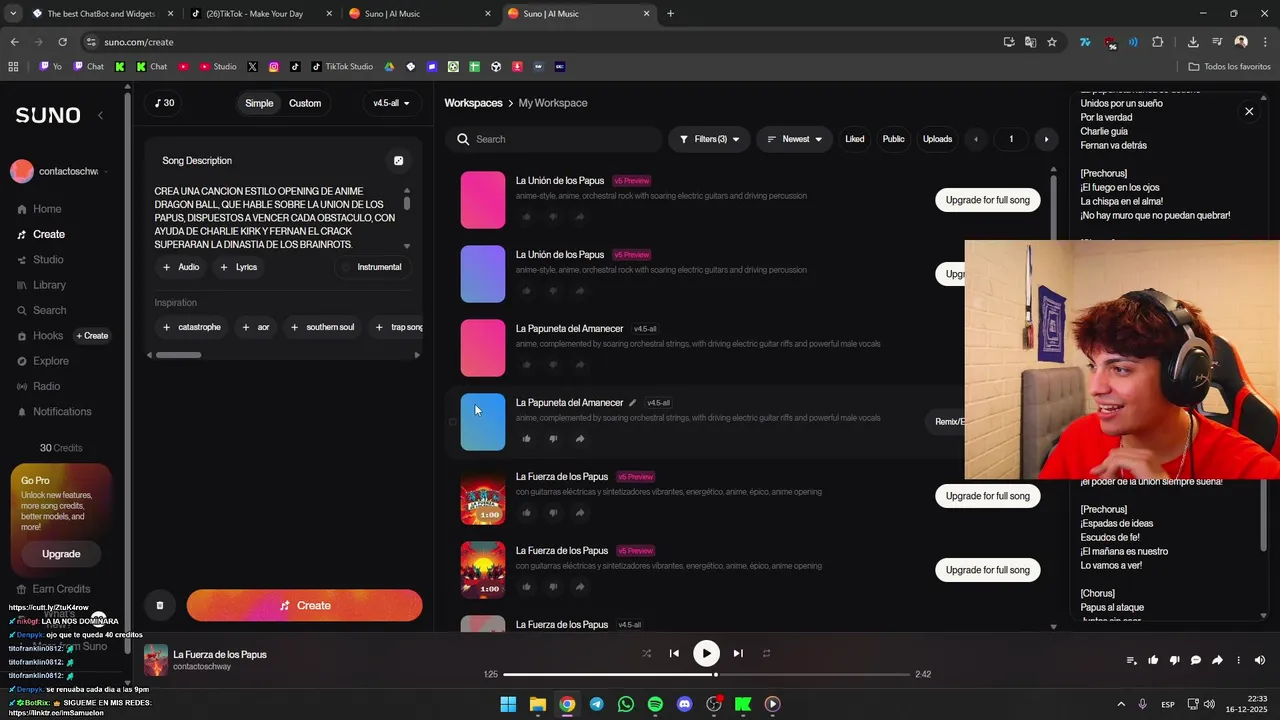Screen dimensions: 1280x720
Task: Click Upgrade in the Go Pro card
Action: click(61, 554)
